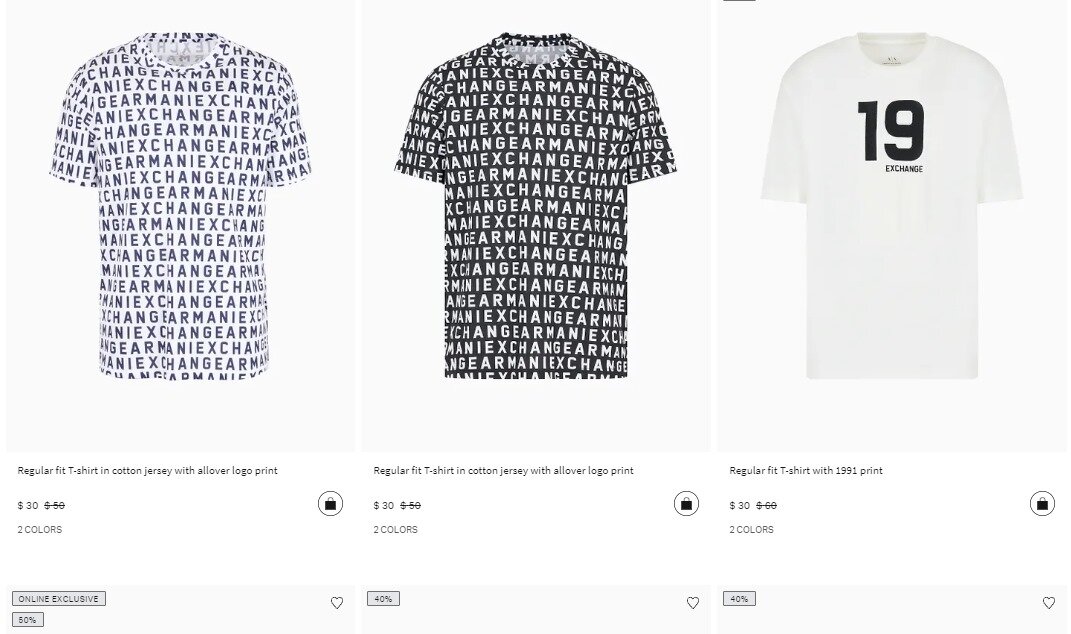Show 2 Colors options for white logo shirt
Viewport: 1071px width, 634px height.
(40, 530)
